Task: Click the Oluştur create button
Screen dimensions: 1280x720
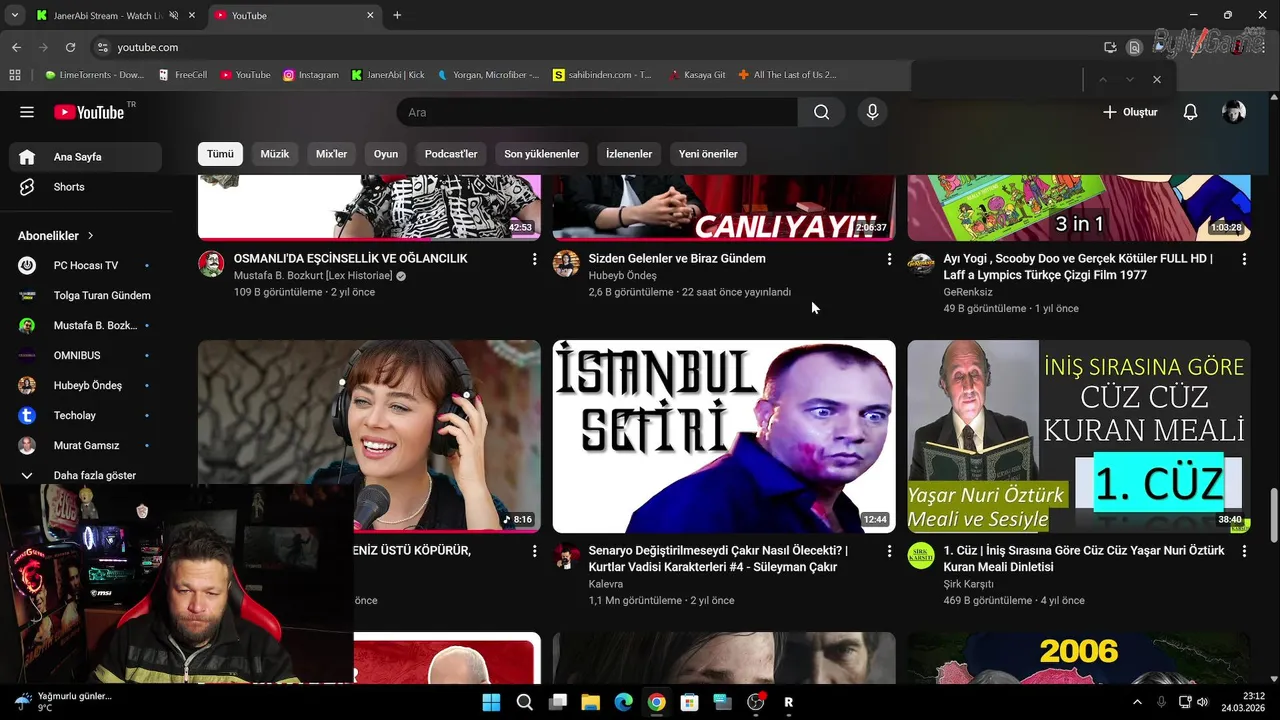Action: (x=1130, y=112)
